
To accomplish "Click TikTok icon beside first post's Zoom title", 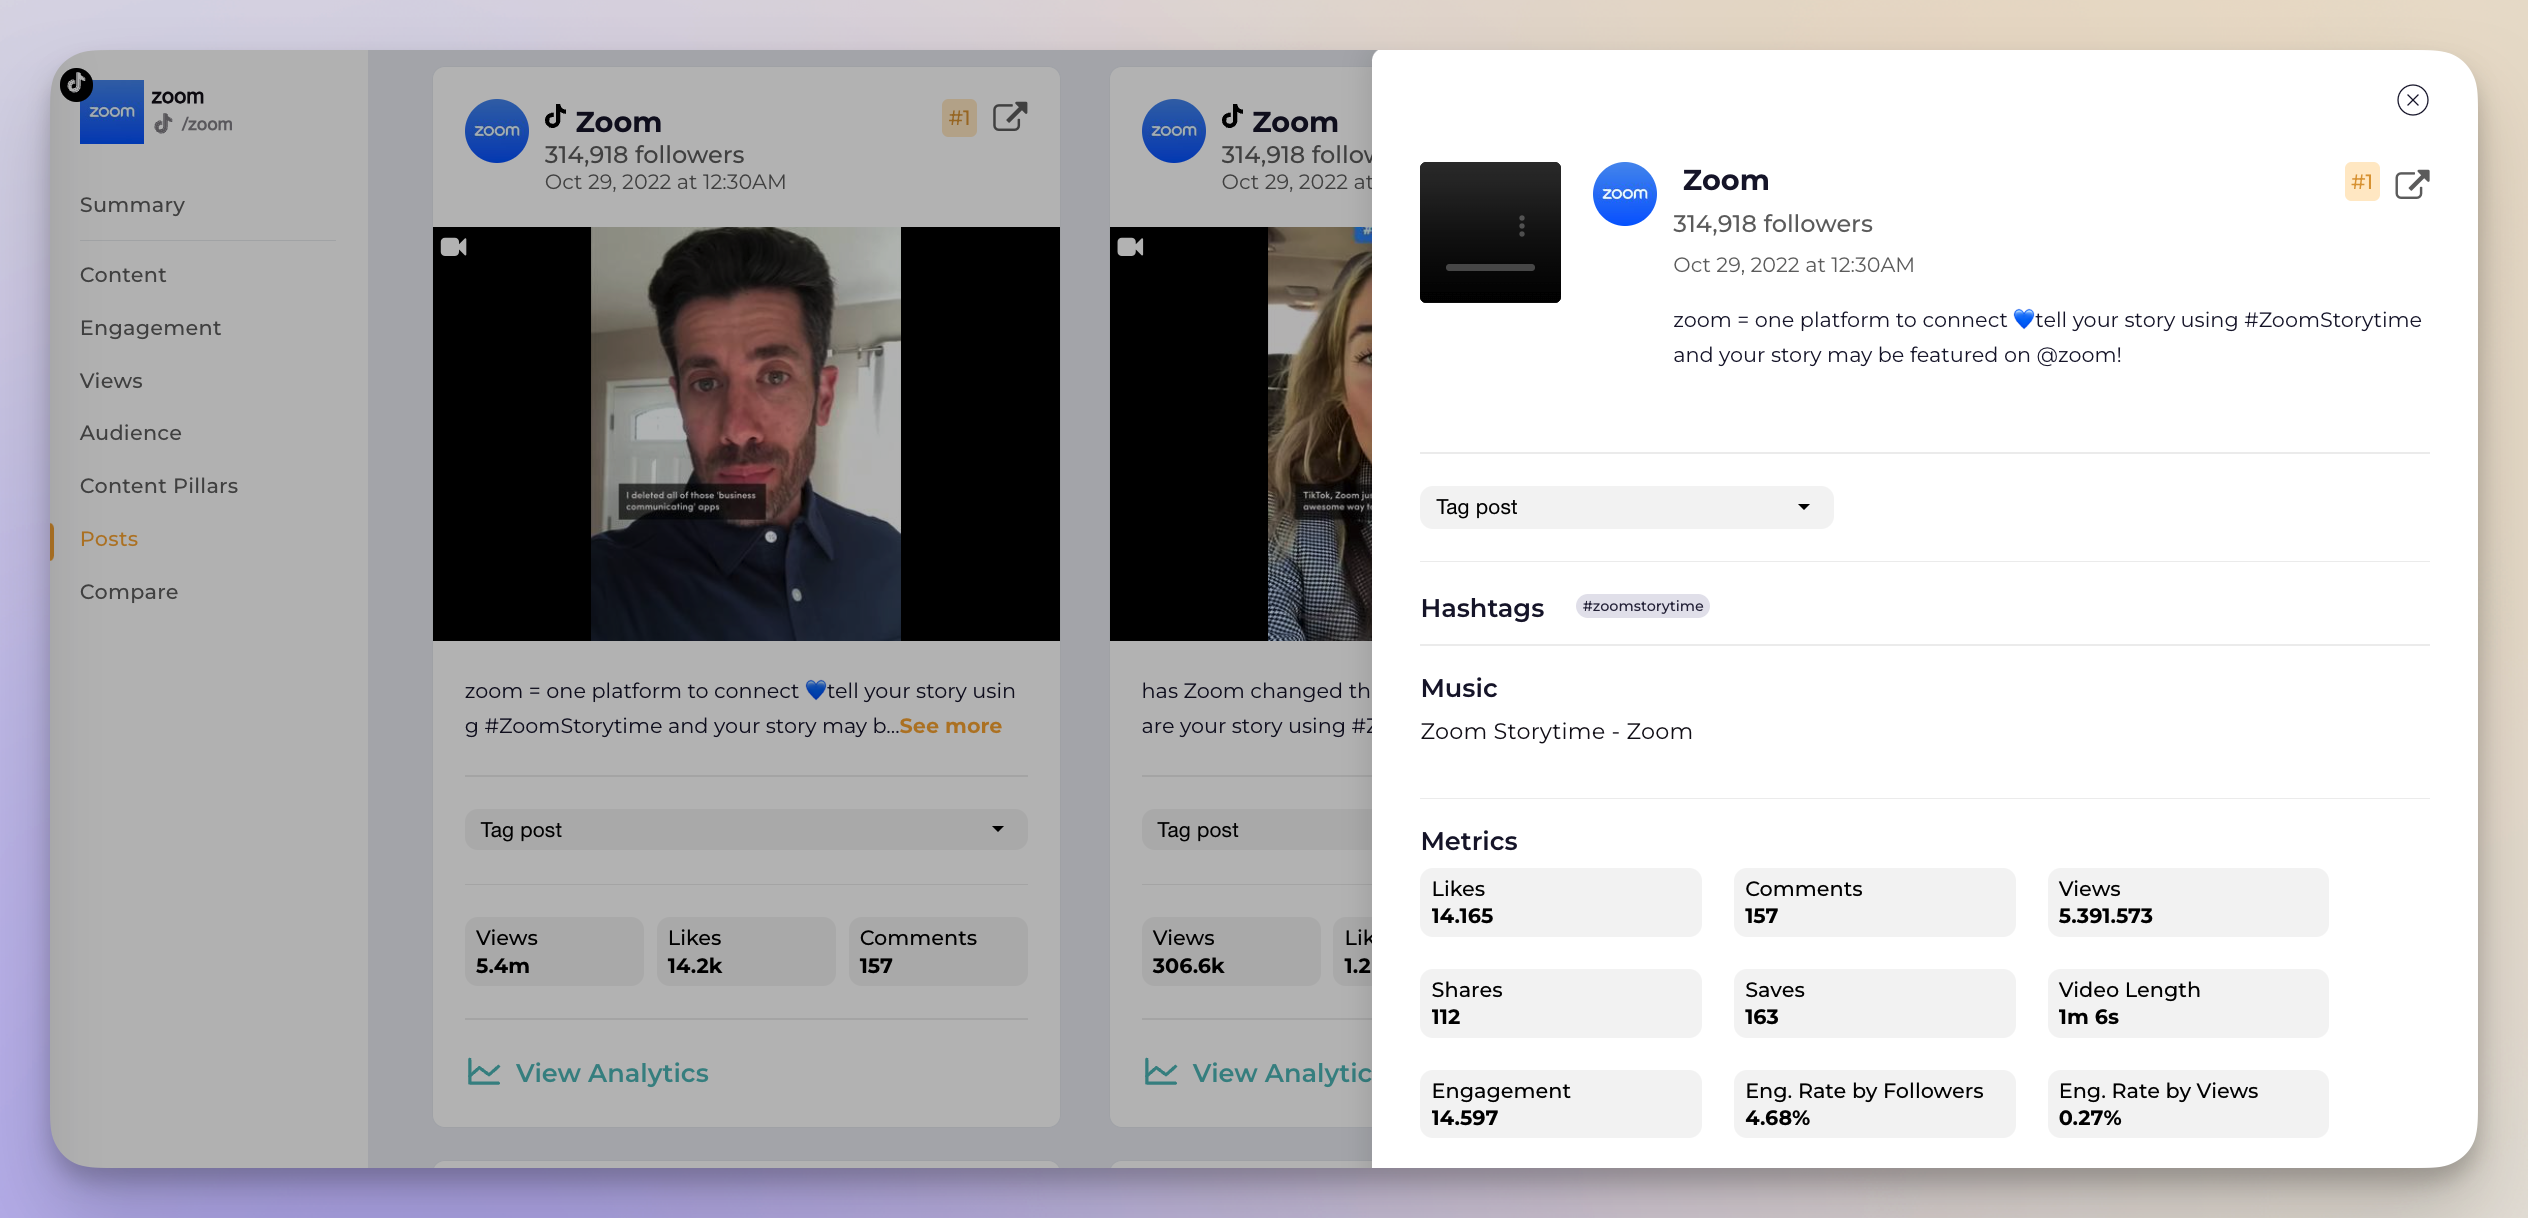I will click(555, 117).
